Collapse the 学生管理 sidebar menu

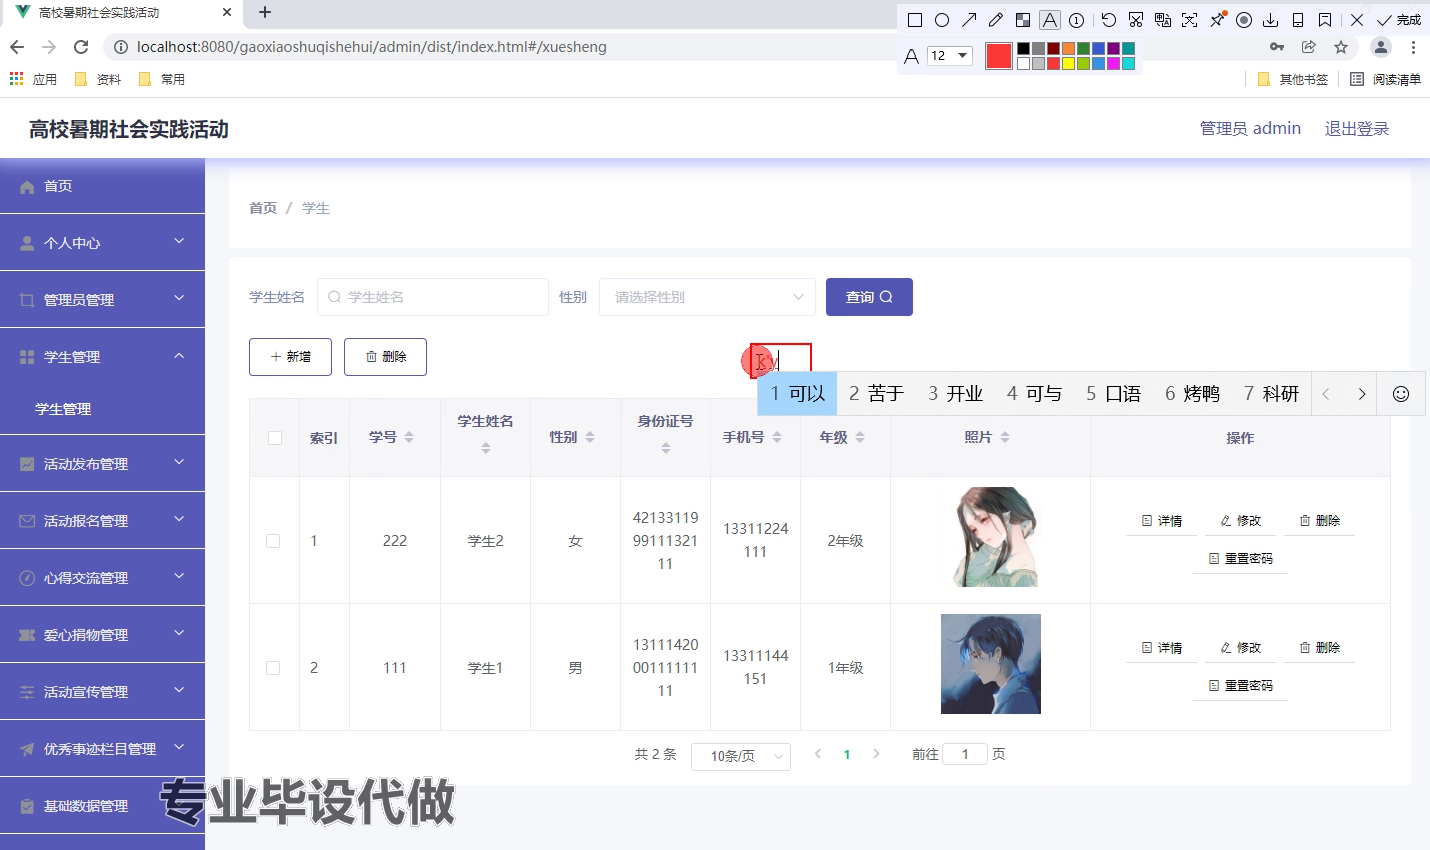pyautogui.click(x=102, y=357)
